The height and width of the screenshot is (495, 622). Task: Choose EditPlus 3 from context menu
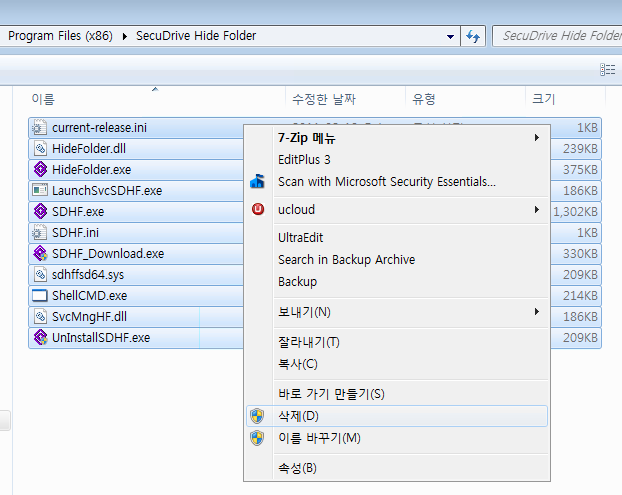point(397,159)
